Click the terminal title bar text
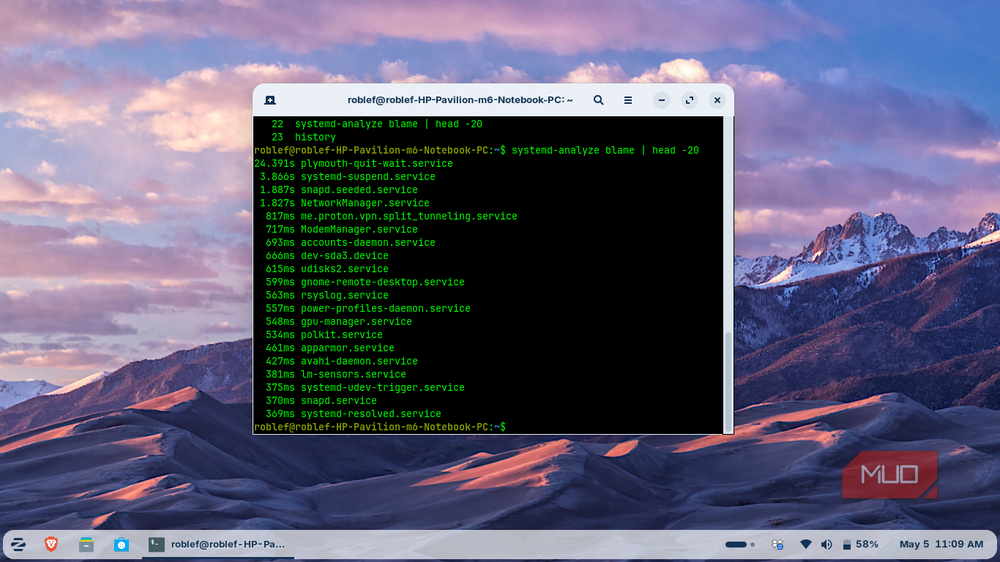Image resolution: width=1000 pixels, height=562 pixels. click(x=460, y=100)
